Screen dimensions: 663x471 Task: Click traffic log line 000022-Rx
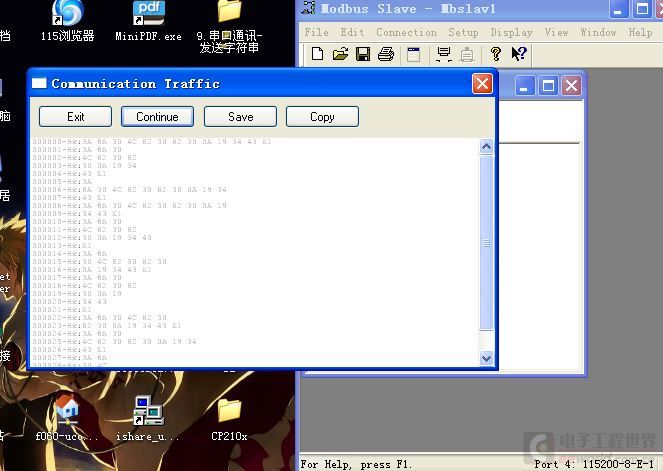[99, 318]
